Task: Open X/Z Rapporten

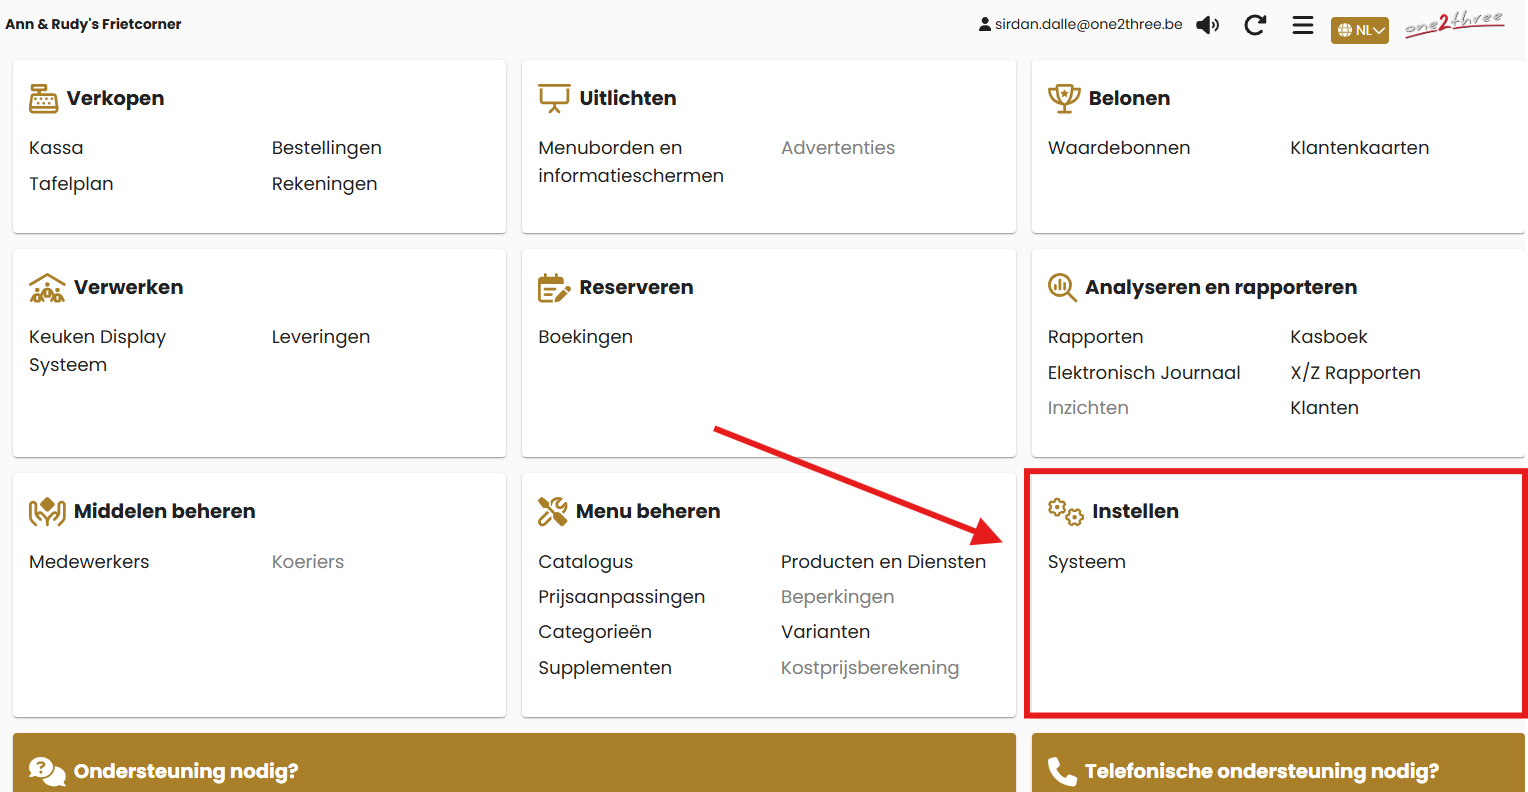Action: (1355, 373)
